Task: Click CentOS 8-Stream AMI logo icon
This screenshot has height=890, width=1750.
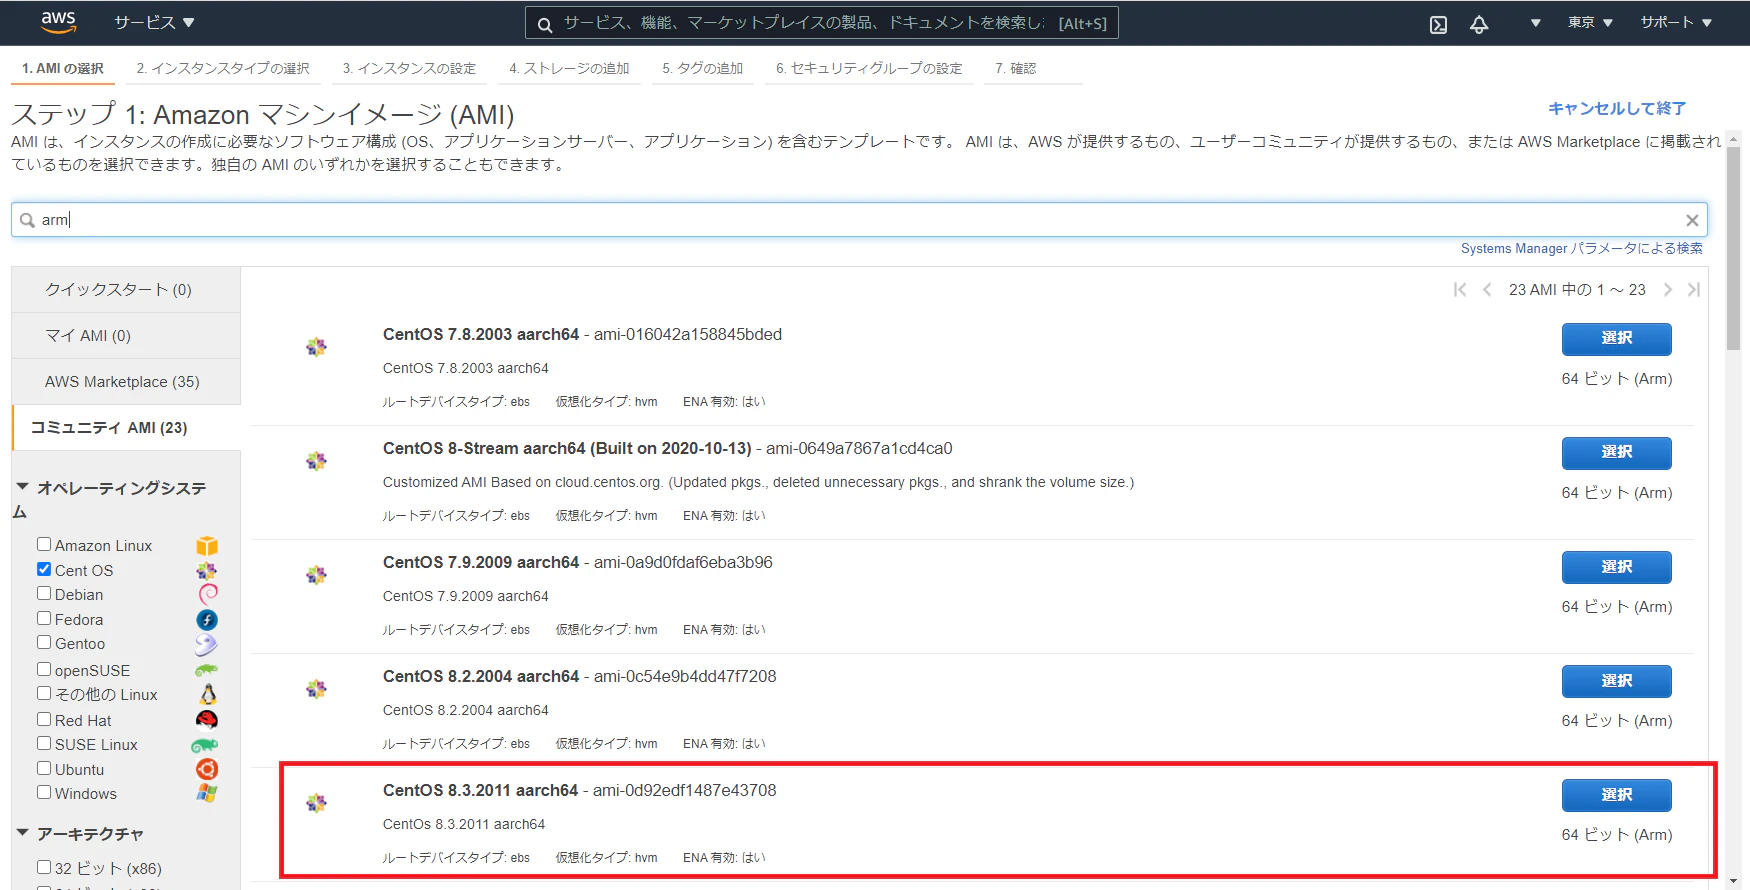Action: pyautogui.click(x=316, y=461)
